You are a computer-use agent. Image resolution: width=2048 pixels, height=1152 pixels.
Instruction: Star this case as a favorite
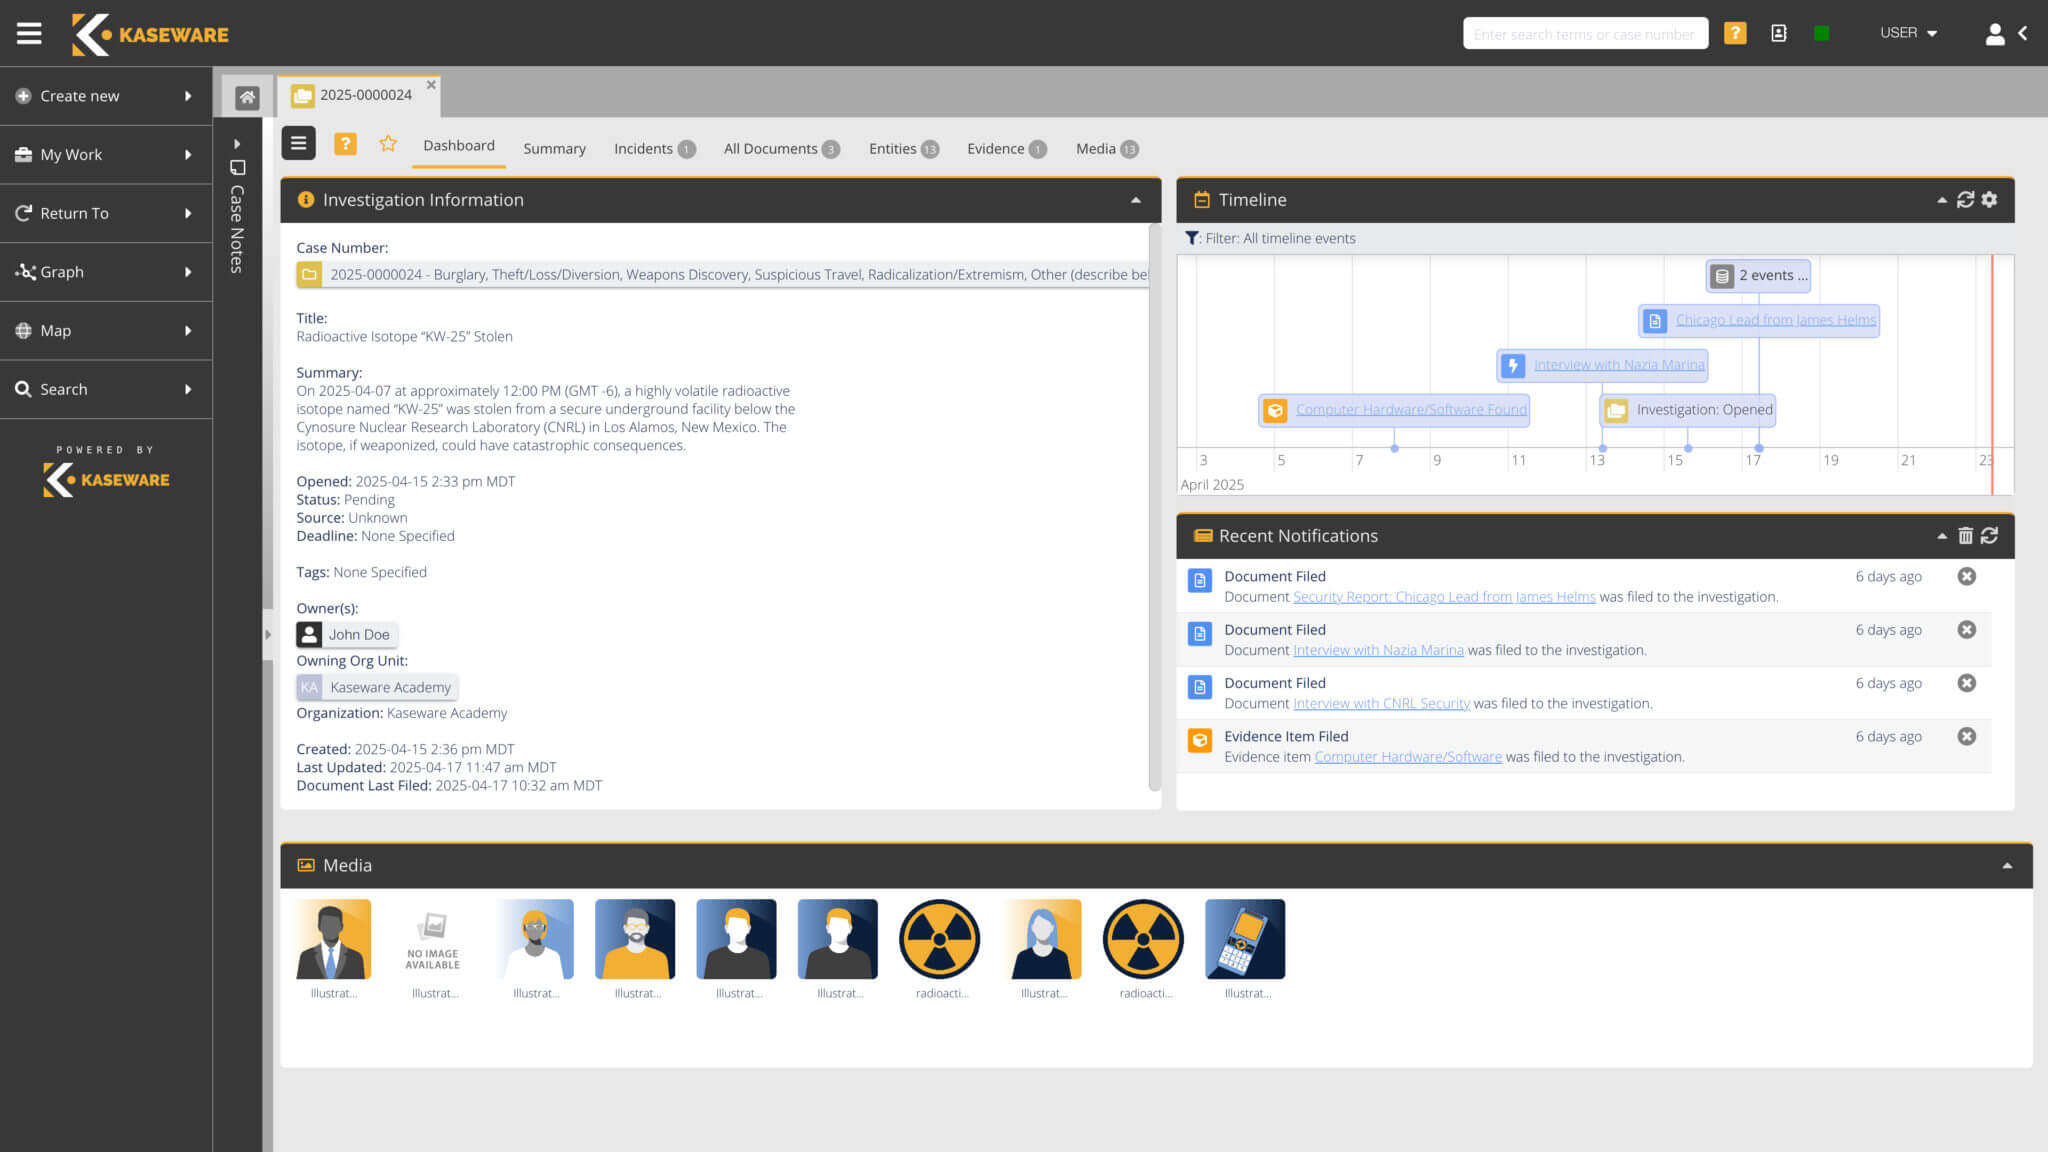tap(388, 143)
